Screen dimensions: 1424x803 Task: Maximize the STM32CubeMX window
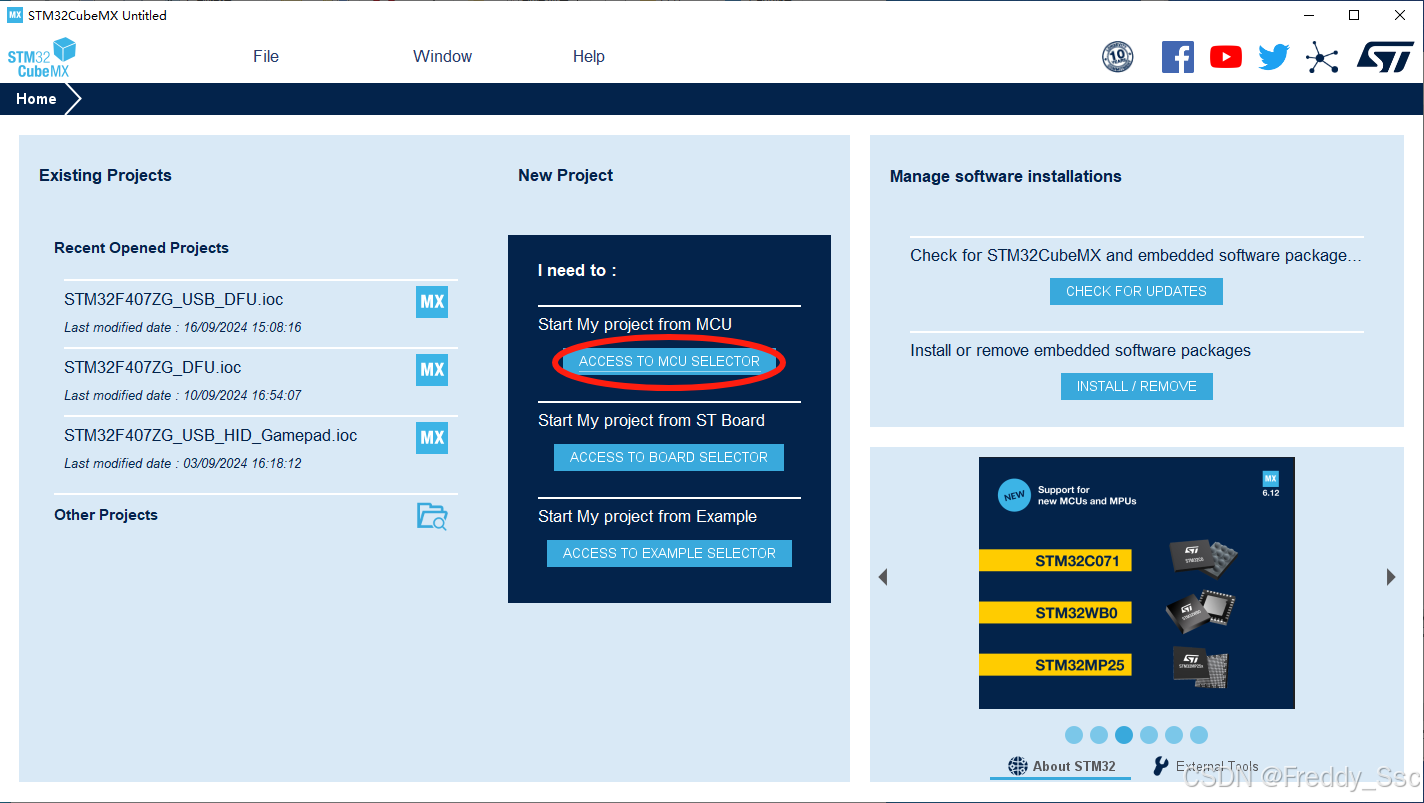[1354, 15]
